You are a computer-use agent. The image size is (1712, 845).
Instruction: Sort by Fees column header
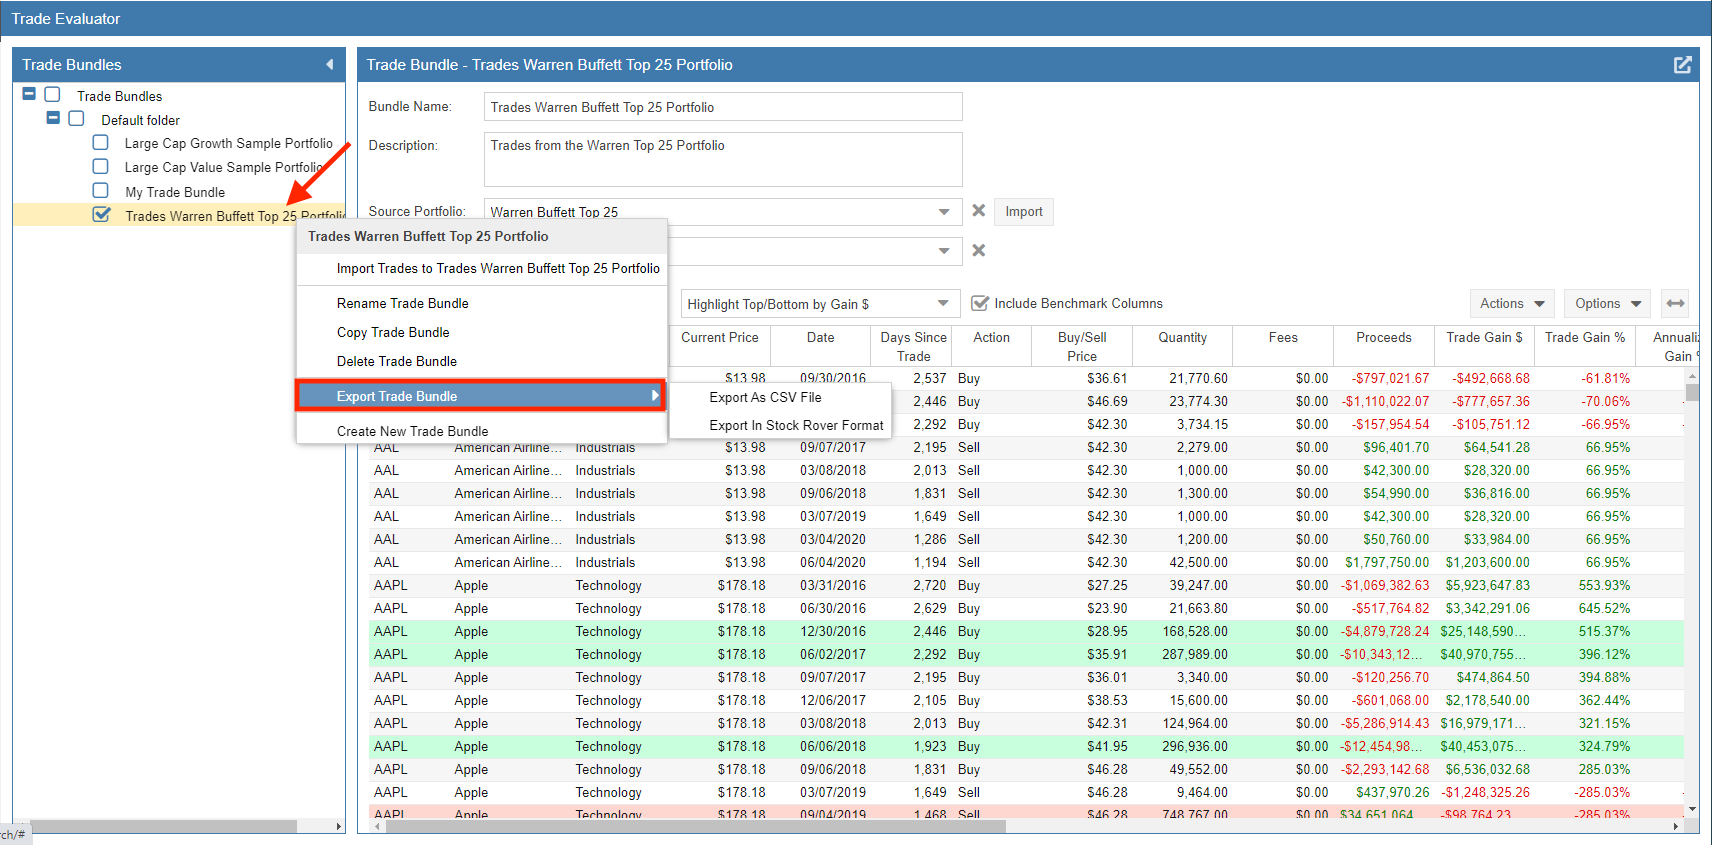pyautogui.click(x=1283, y=346)
